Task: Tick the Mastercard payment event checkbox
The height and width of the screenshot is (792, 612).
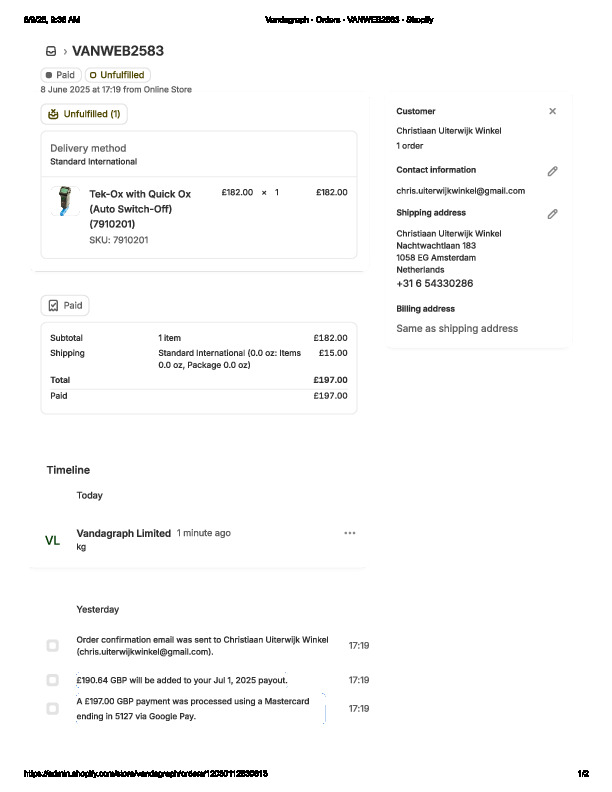Action: [53, 708]
